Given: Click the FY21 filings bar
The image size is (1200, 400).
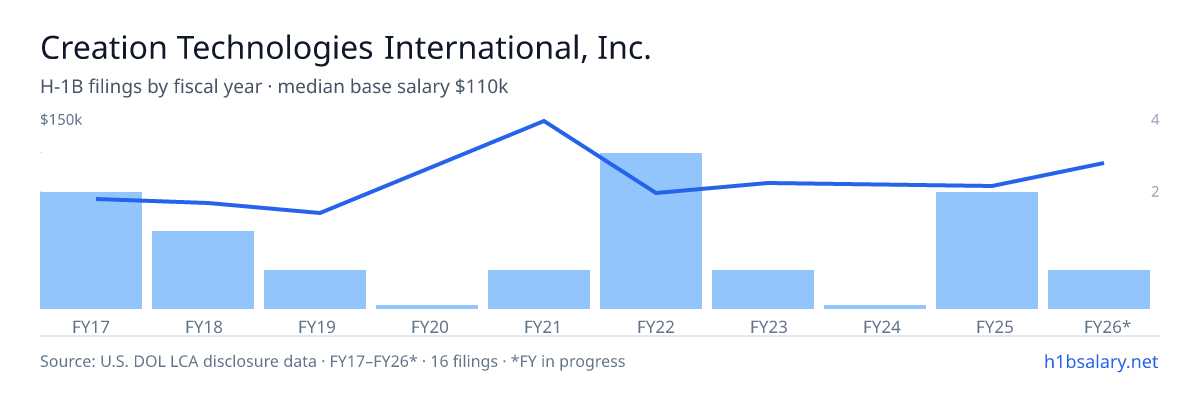Looking at the screenshot, I should point(539,289).
